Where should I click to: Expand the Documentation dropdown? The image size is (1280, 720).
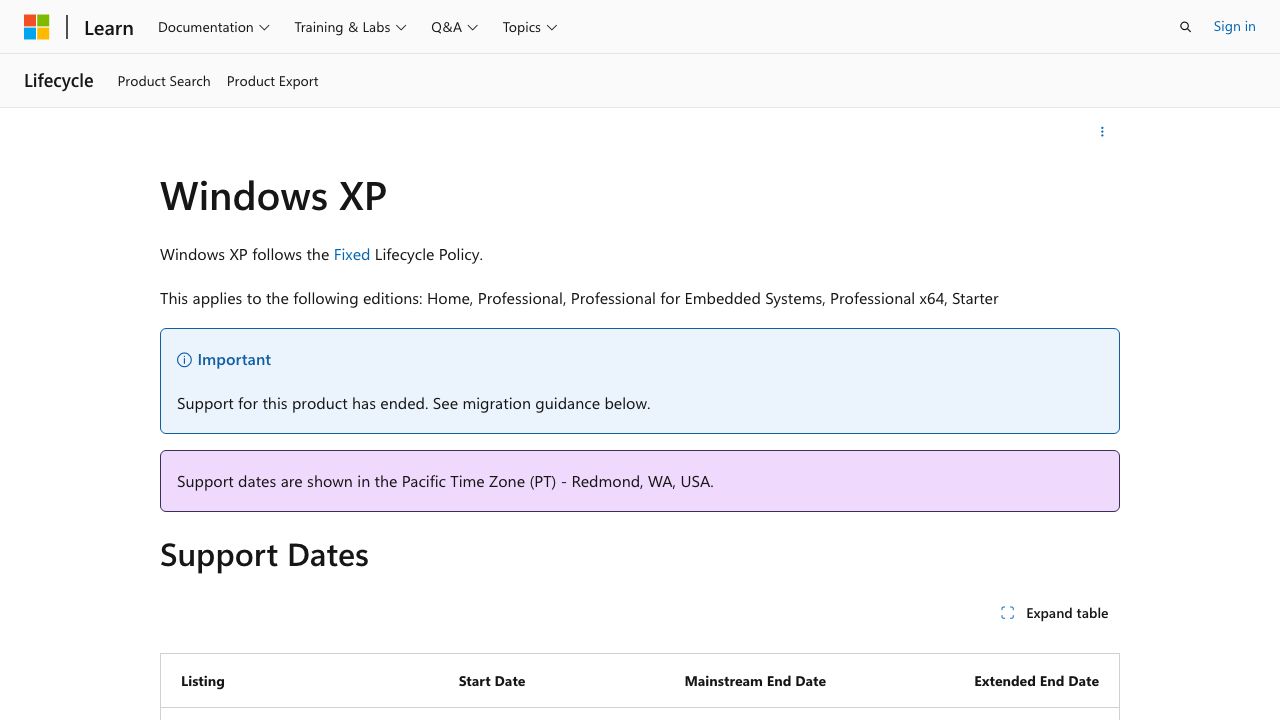pos(214,27)
